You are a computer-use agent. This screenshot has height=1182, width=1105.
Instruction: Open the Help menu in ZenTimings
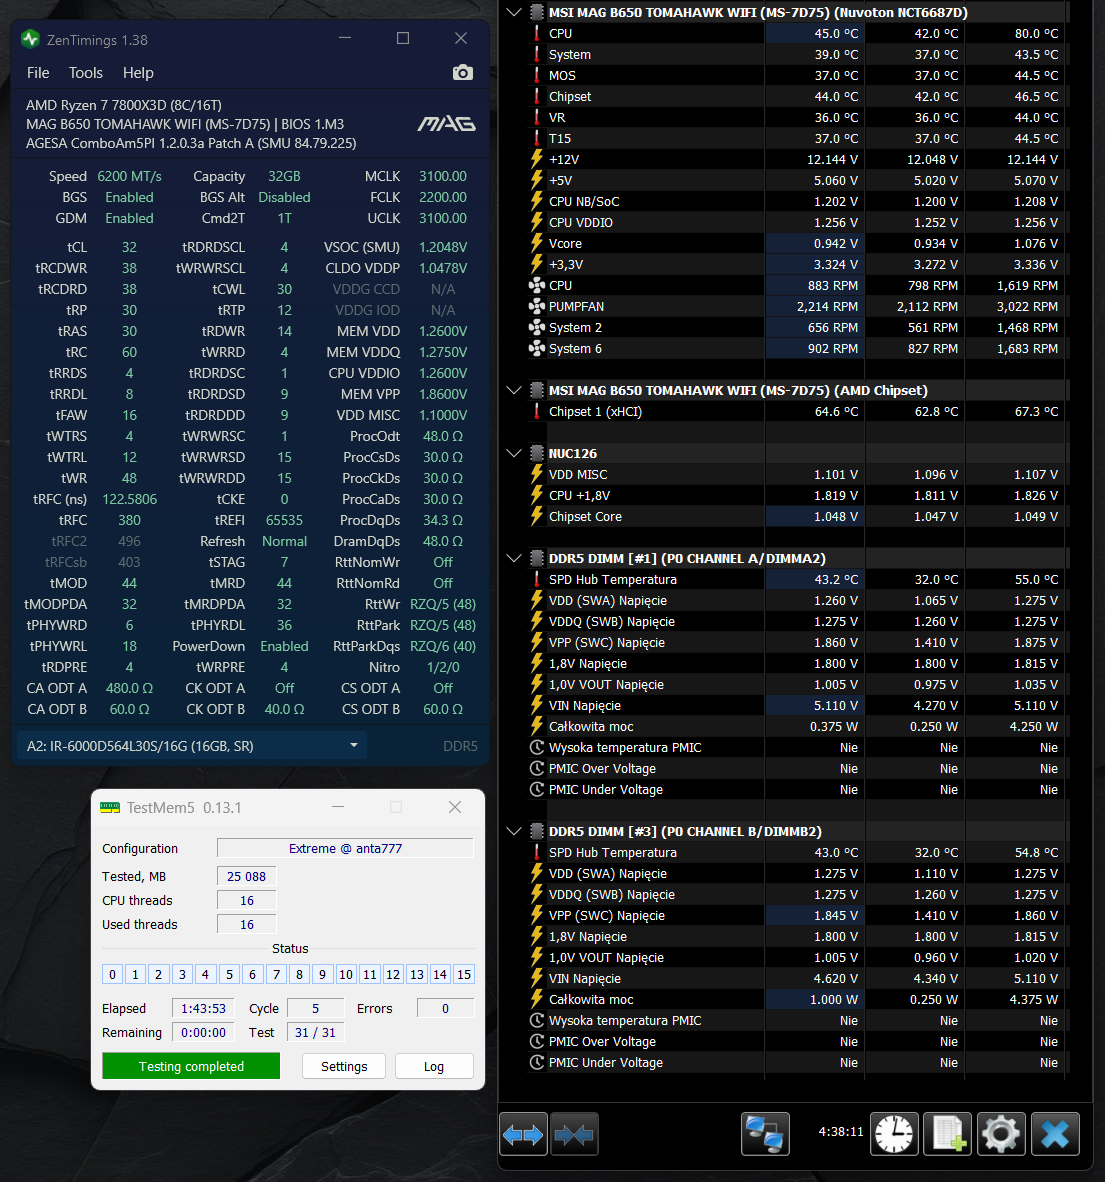click(138, 72)
